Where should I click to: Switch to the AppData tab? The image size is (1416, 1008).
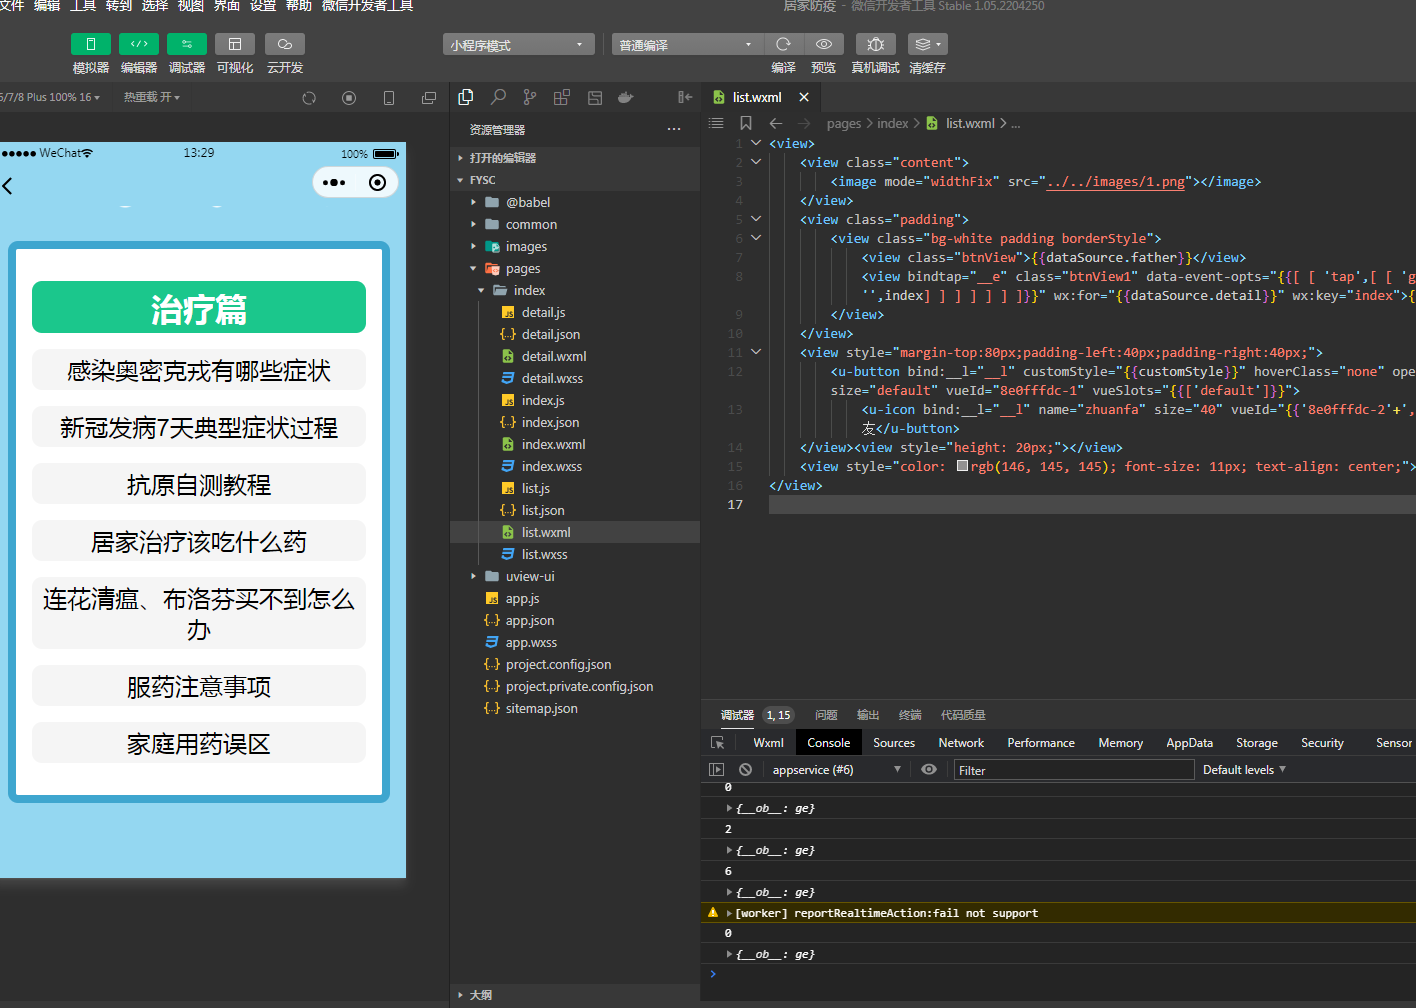(x=1189, y=743)
